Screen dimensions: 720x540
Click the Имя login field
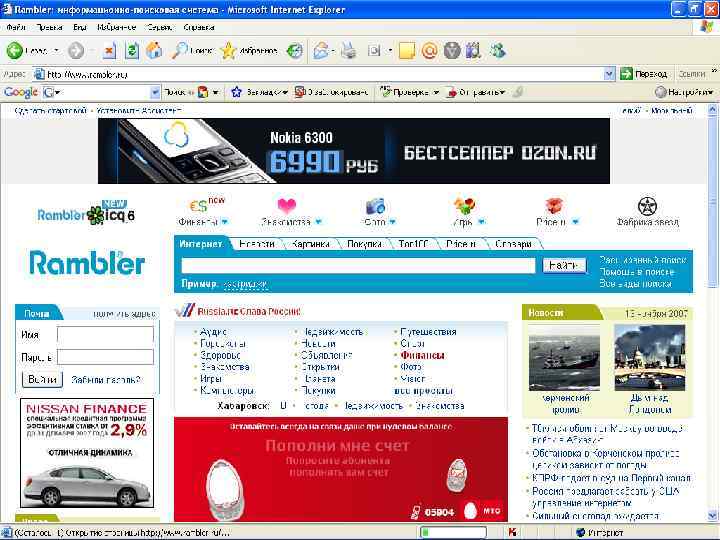point(105,335)
